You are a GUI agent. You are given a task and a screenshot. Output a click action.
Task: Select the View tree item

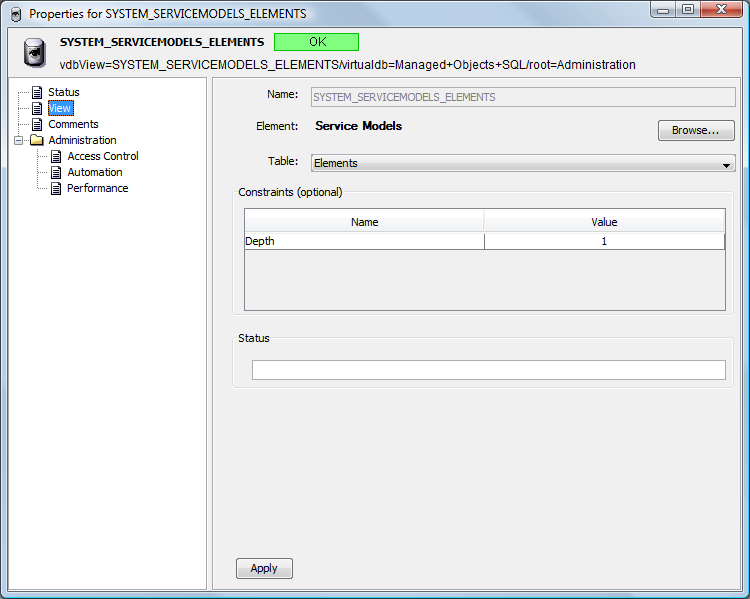point(60,108)
